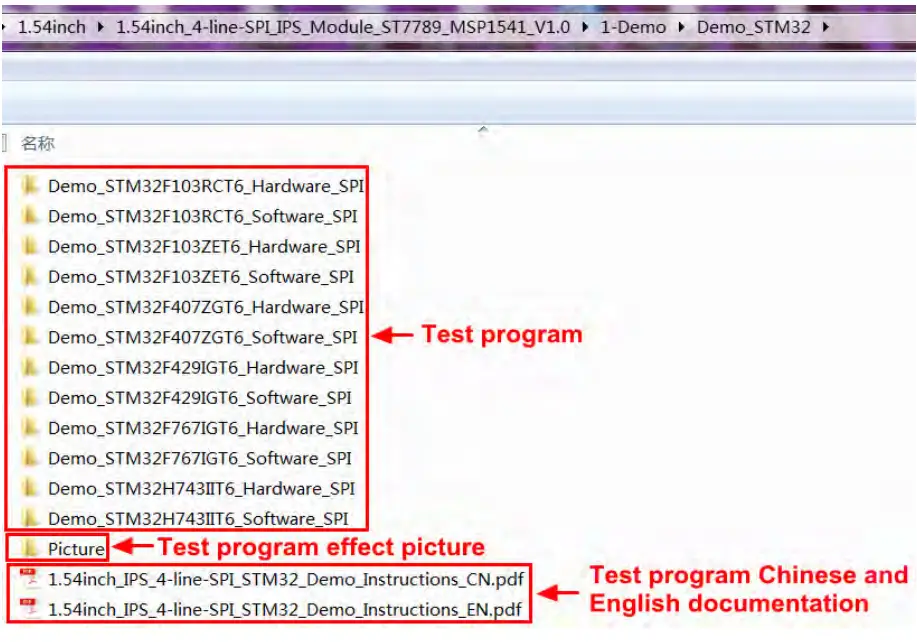Jump to 1-Demo breadcrumb segment
Viewport: 917px width, 642px height.
point(633,27)
